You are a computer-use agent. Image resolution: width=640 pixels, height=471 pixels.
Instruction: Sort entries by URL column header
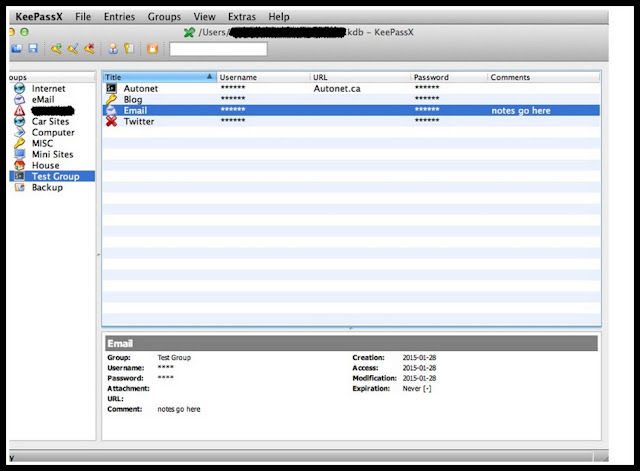pos(360,77)
